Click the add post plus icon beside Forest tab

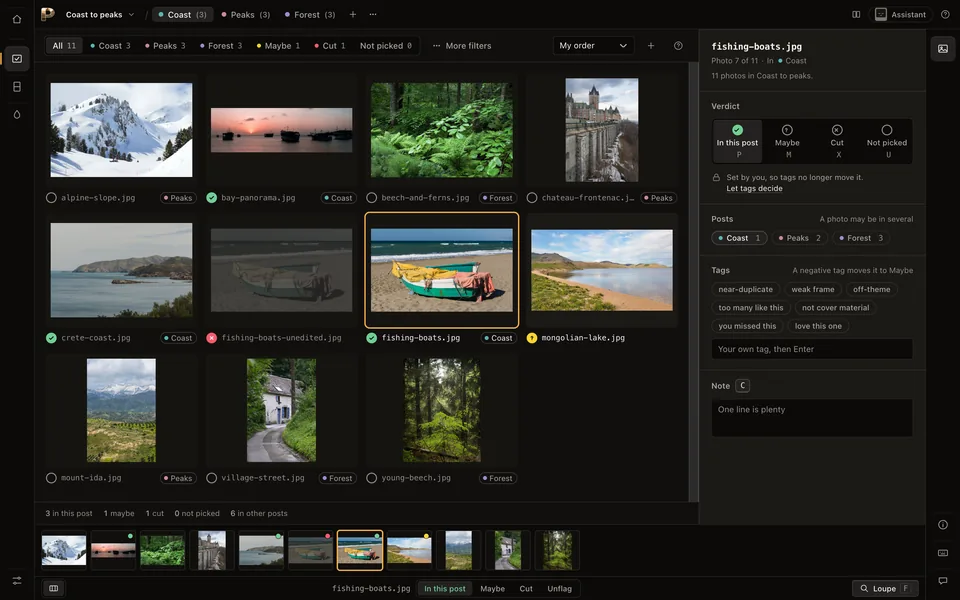pos(353,15)
